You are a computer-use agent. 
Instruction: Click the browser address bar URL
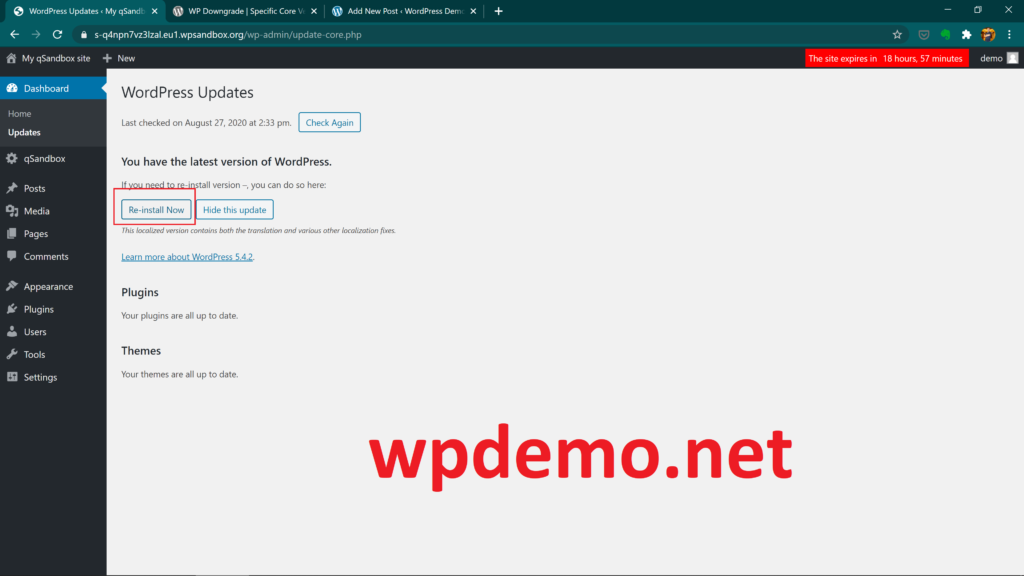228,35
